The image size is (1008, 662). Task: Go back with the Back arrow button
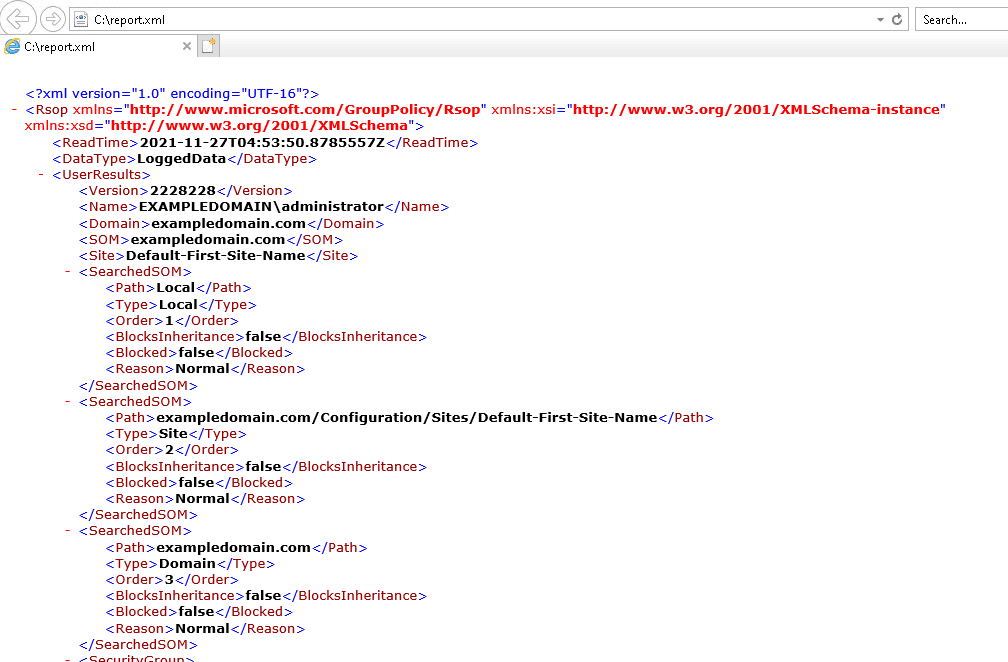(17, 18)
